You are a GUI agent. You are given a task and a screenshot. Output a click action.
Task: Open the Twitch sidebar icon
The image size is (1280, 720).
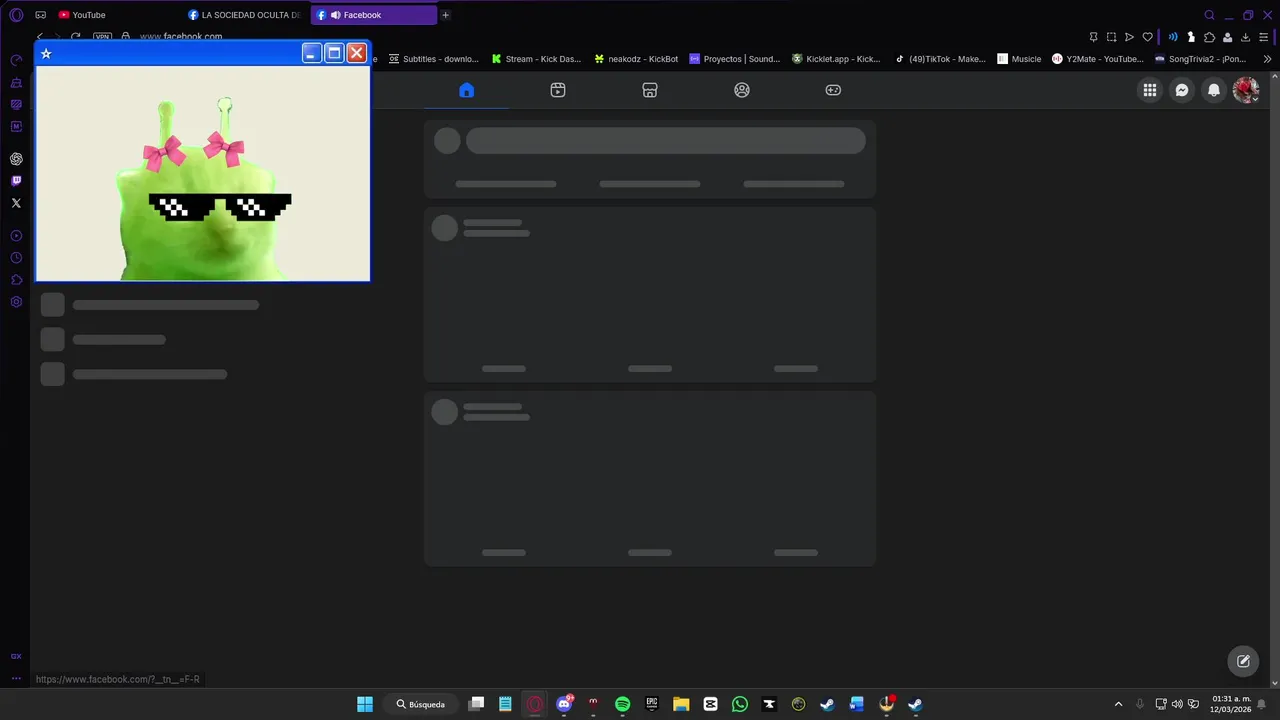pyautogui.click(x=16, y=181)
